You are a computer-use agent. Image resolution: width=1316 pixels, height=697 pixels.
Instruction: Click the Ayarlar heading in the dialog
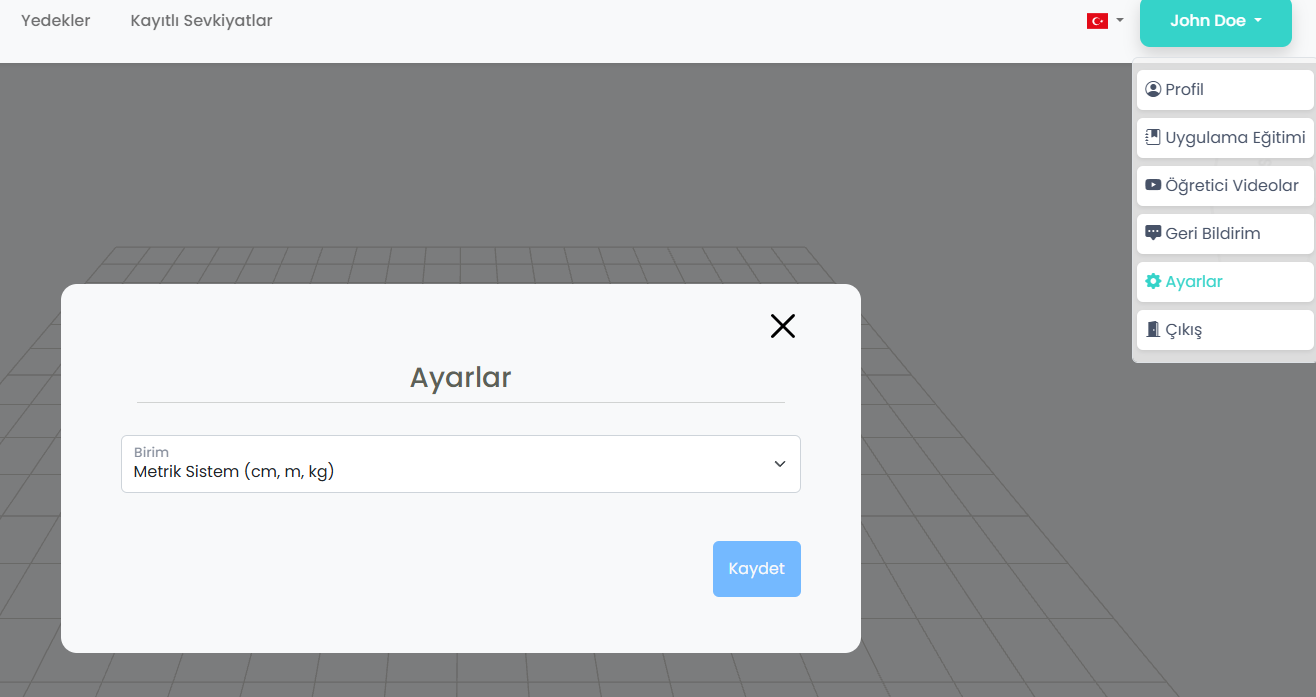click(x=460, y=378)
